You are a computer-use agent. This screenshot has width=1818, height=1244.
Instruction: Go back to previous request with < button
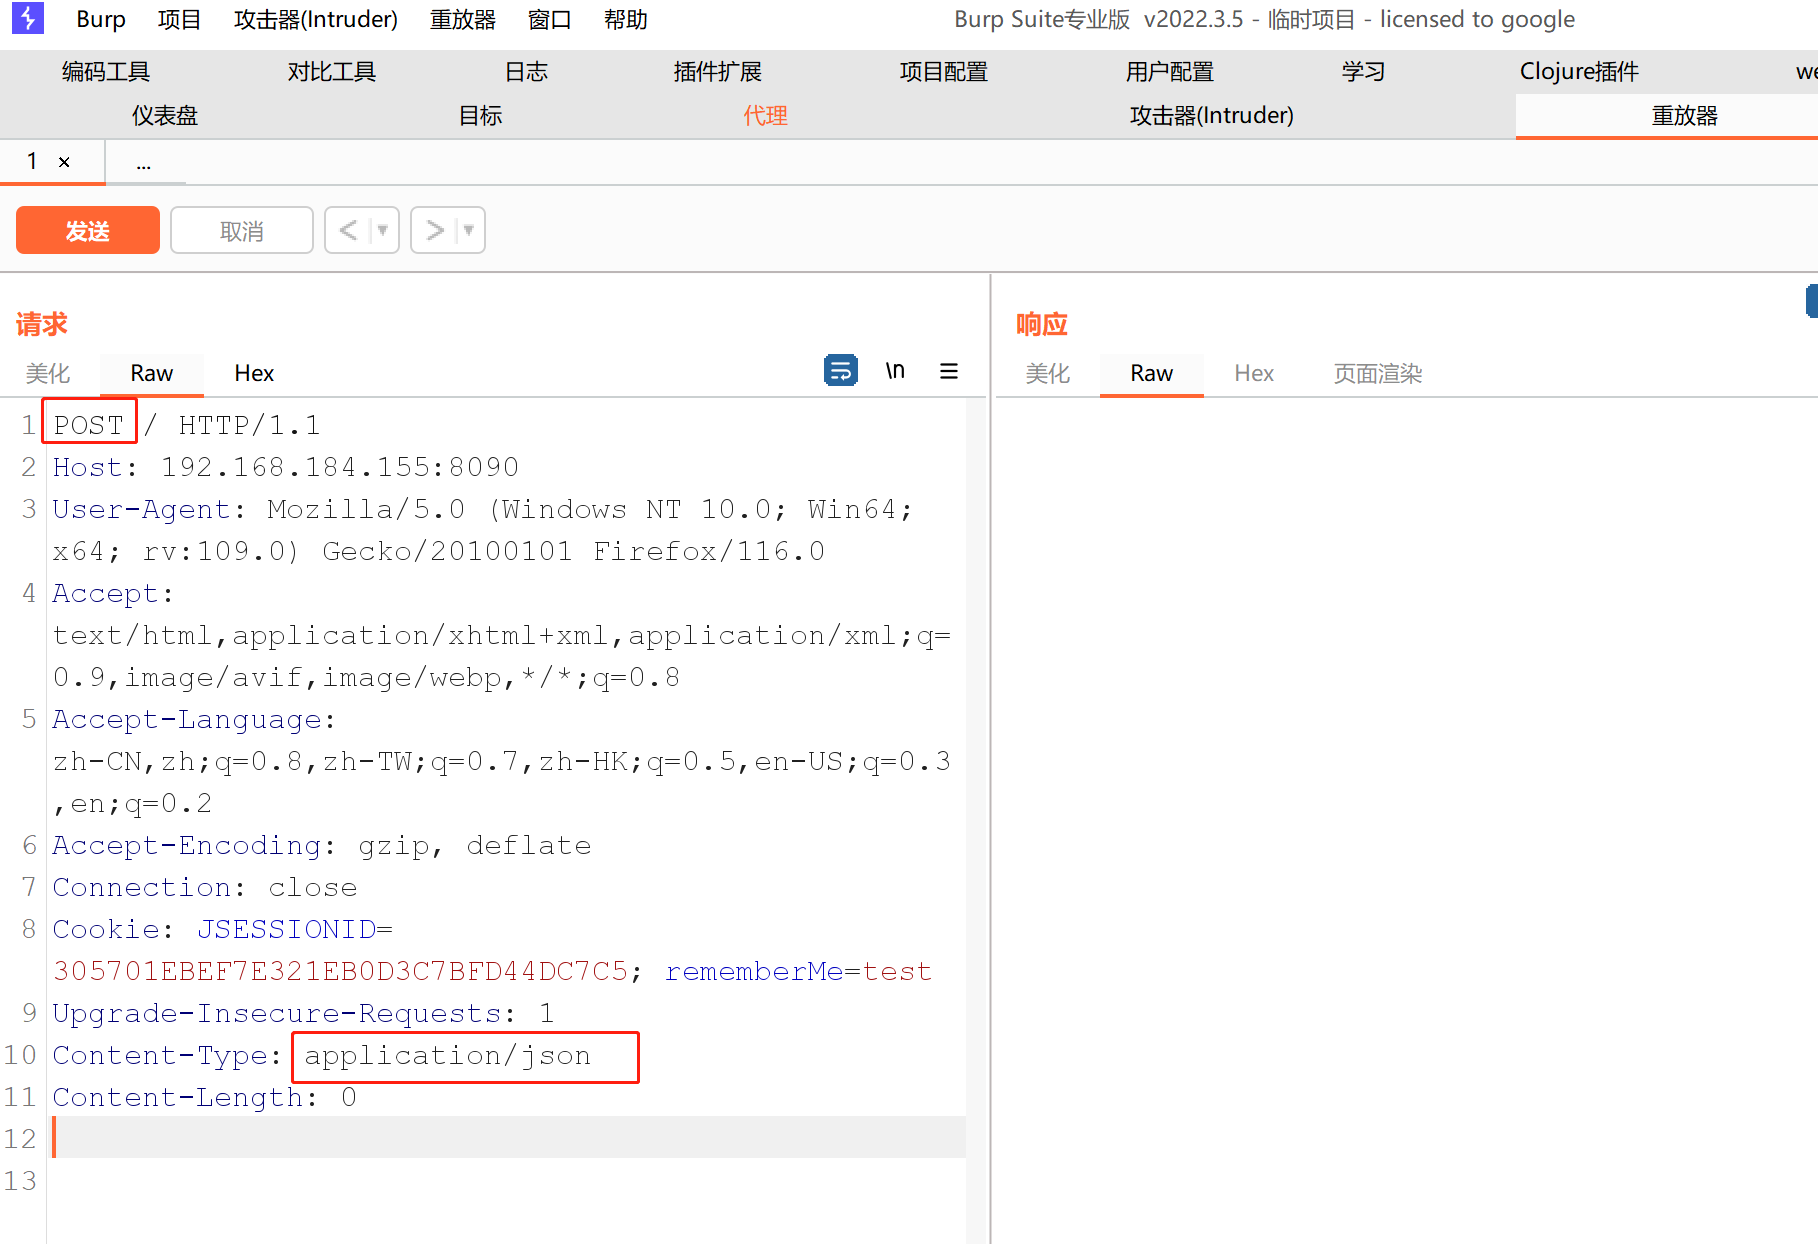click(347, 230)
